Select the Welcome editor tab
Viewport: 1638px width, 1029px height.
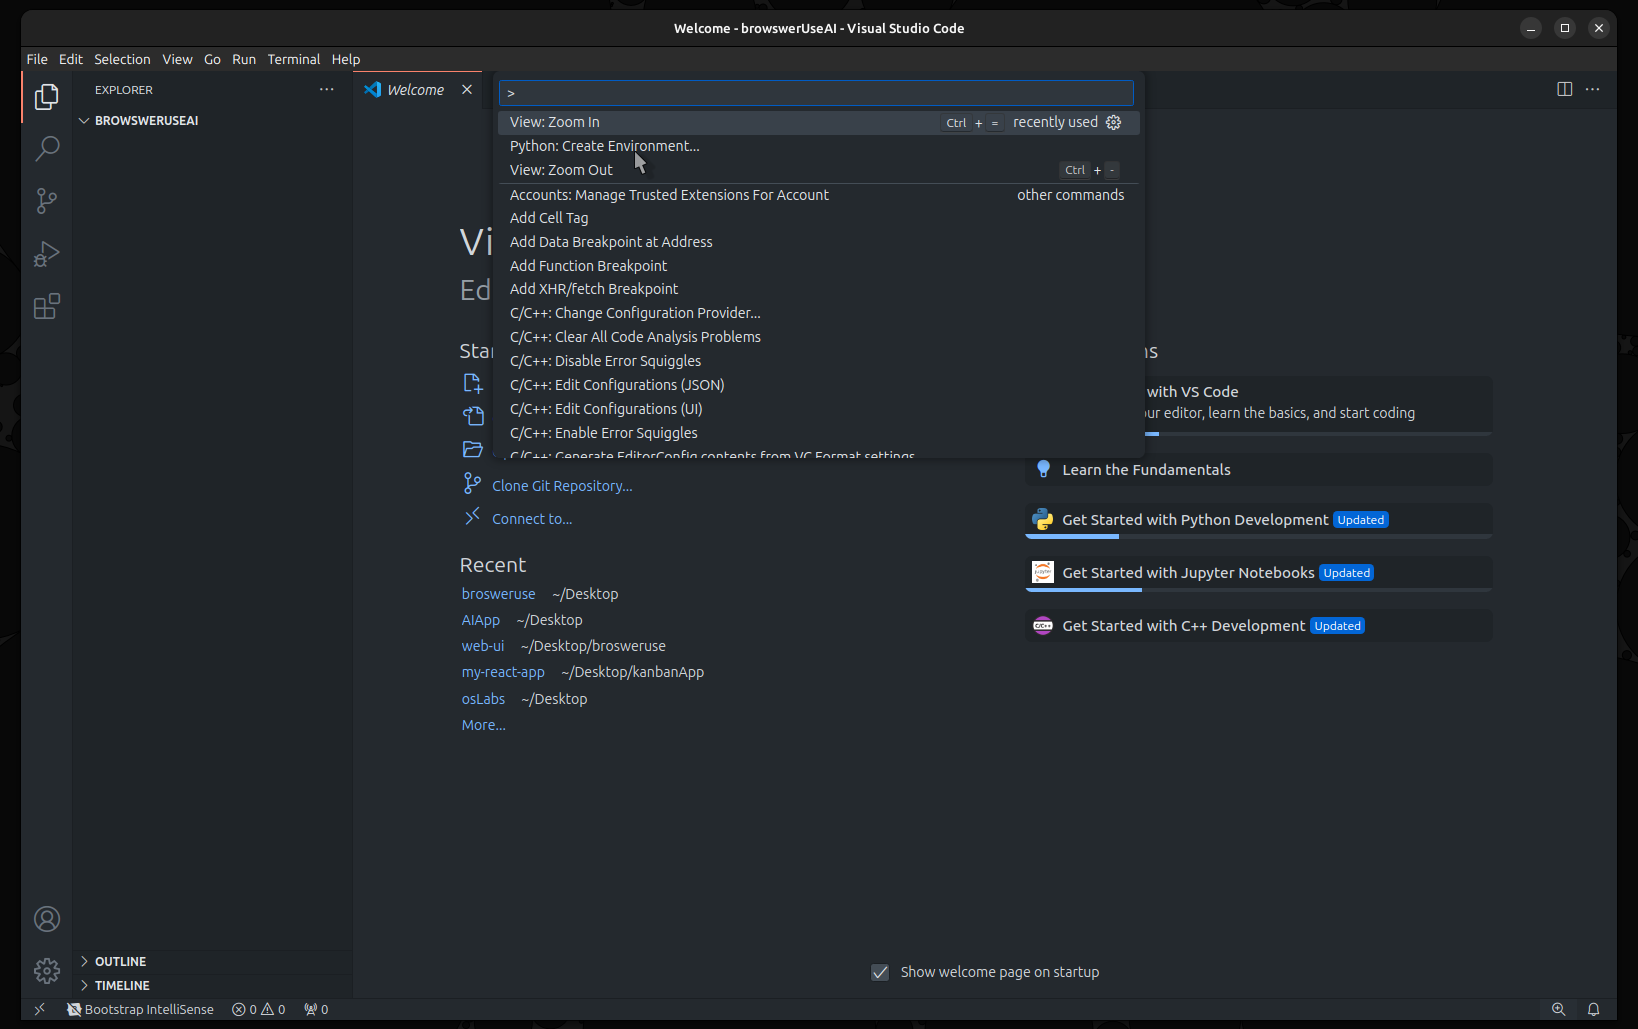pyautogui.click(x=418, y=90)
